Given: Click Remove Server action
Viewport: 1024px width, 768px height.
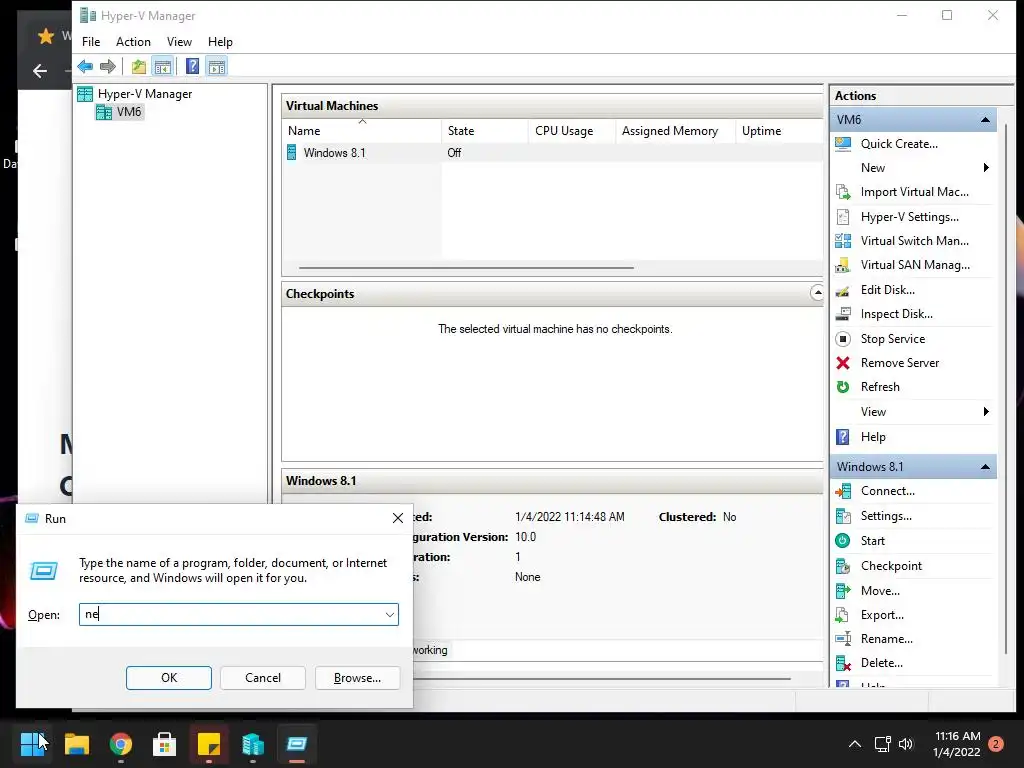Looking at the screenshot, I should click(899, 363).
